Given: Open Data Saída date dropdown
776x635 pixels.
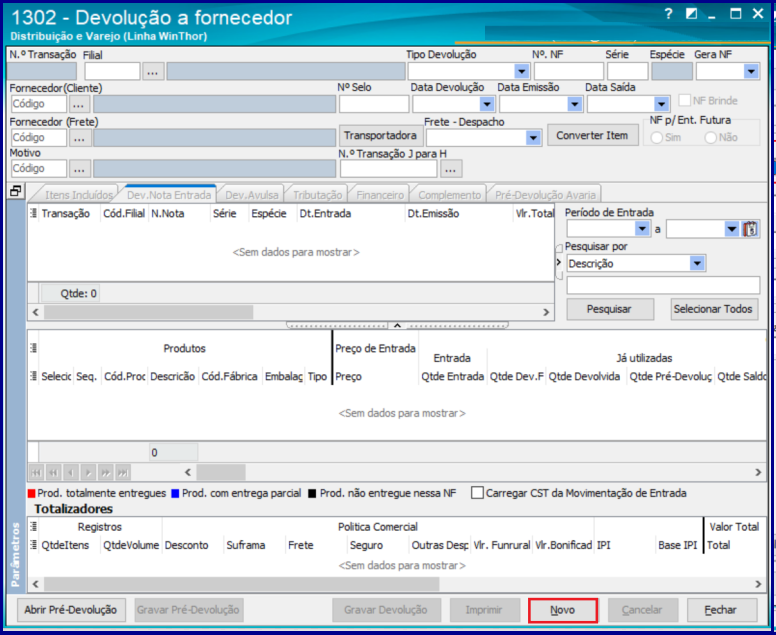Looking at the screenshot, I should click(661, 104).
